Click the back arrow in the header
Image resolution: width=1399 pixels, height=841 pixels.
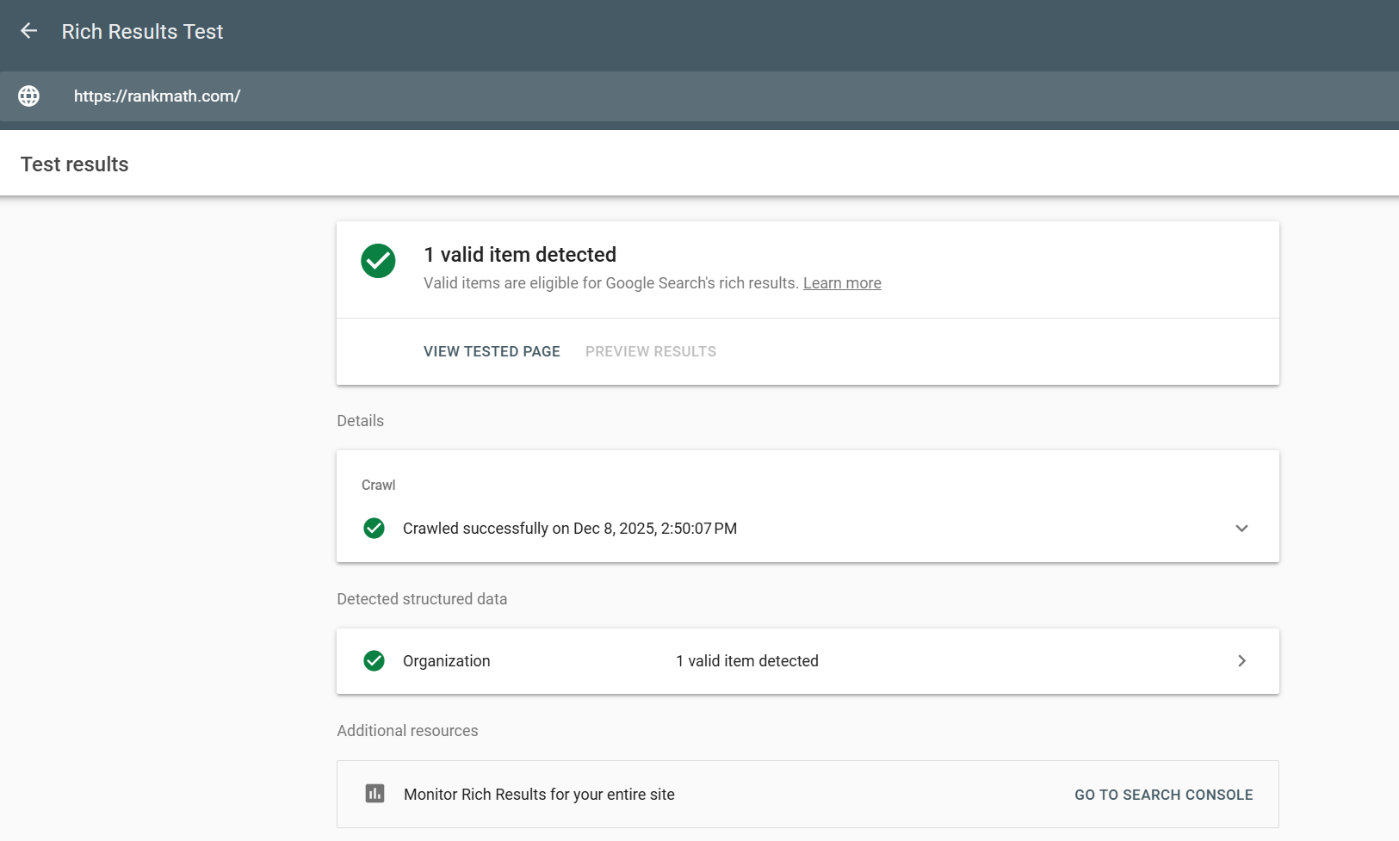[29, 31]
